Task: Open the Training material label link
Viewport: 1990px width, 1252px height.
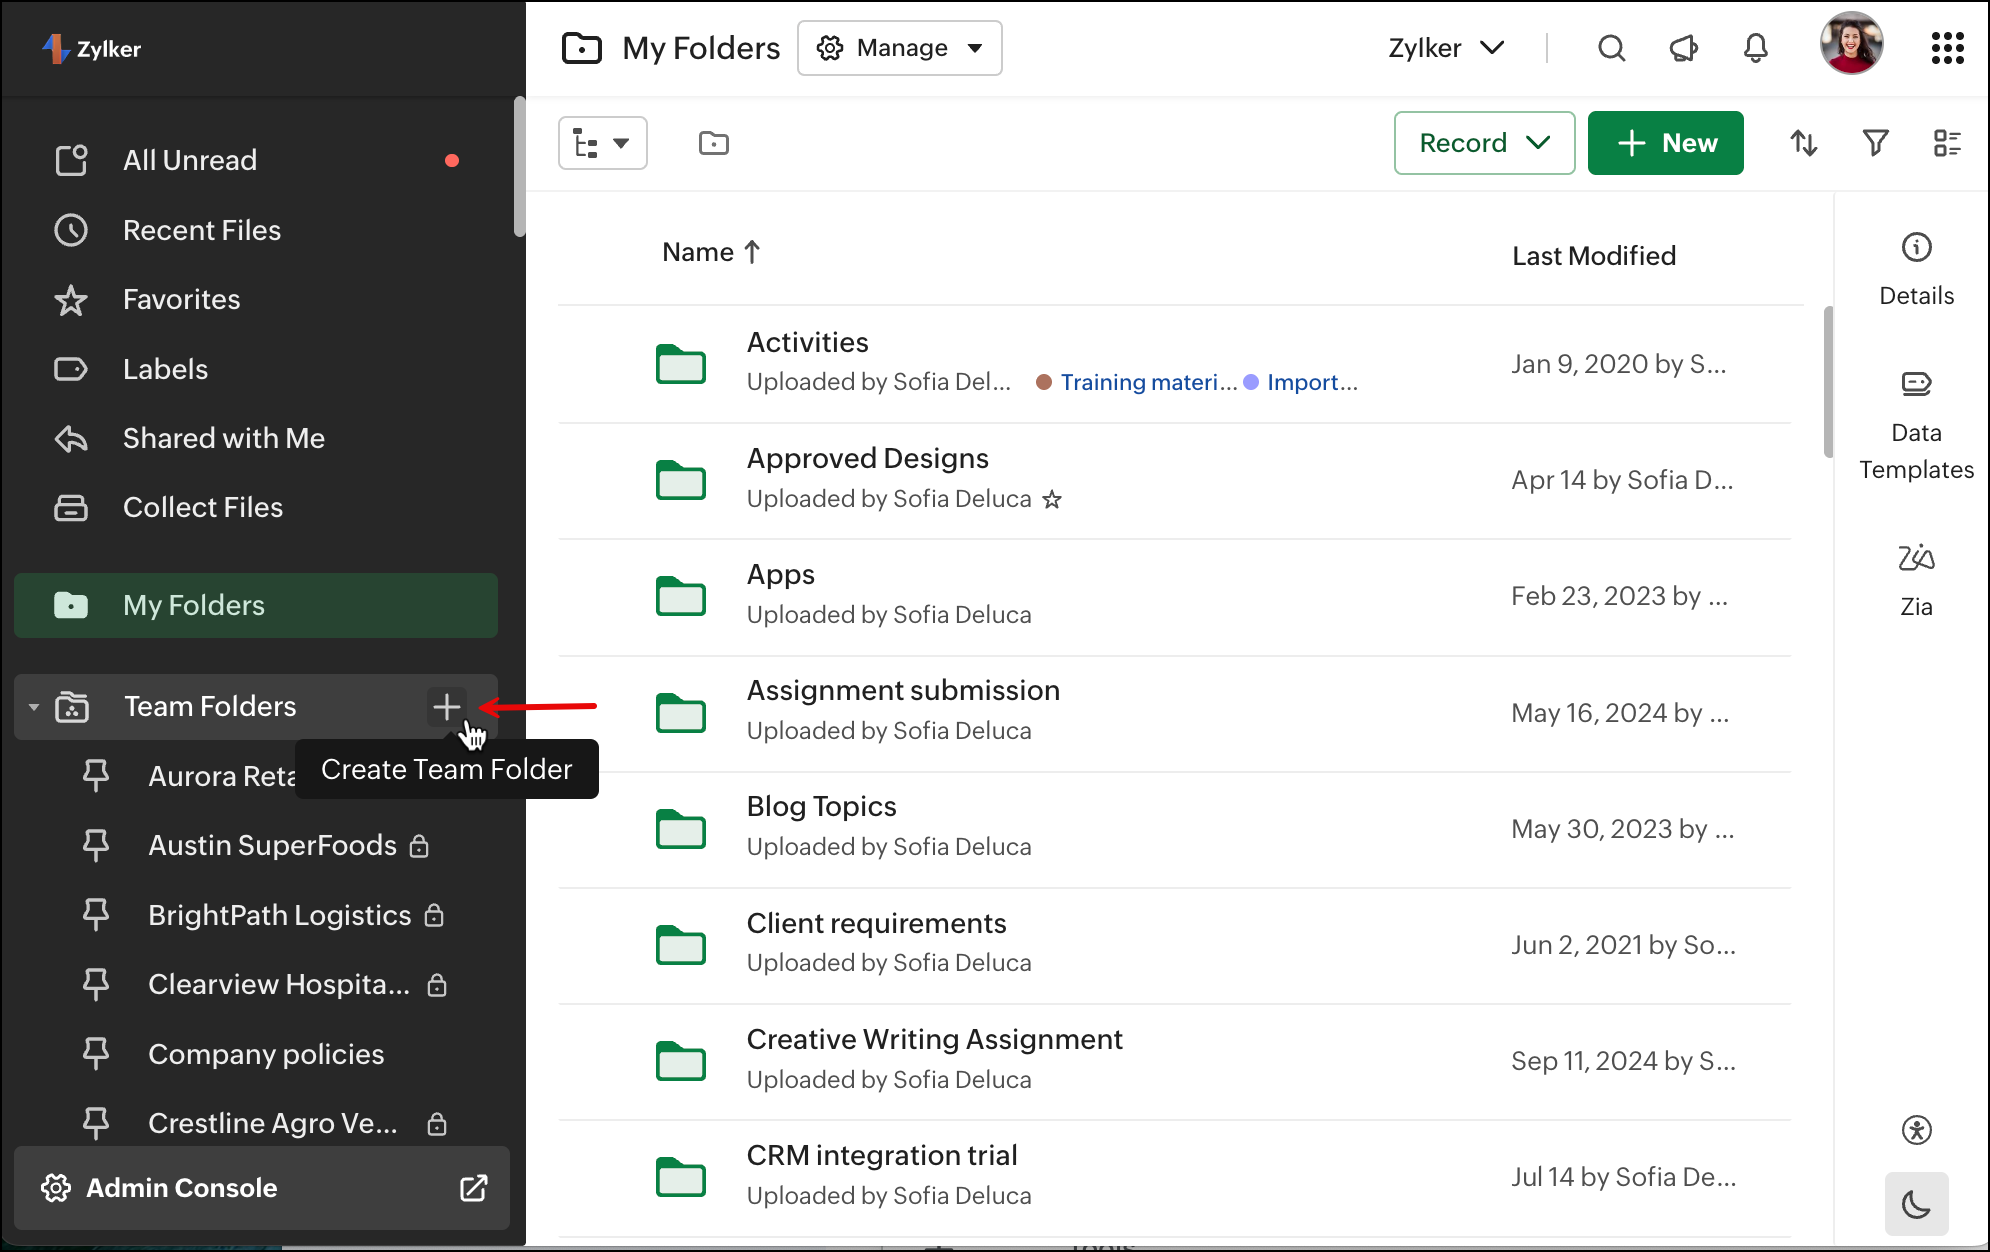Action: coord(1148,382)
